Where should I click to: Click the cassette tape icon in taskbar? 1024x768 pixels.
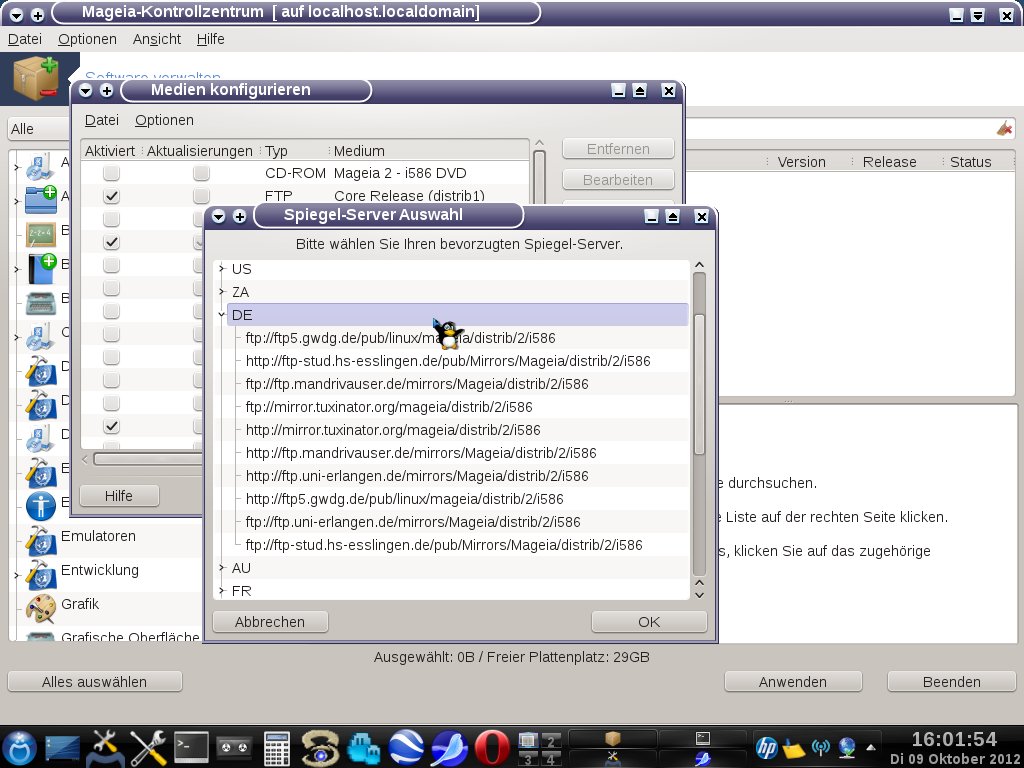tap(234, 748)
